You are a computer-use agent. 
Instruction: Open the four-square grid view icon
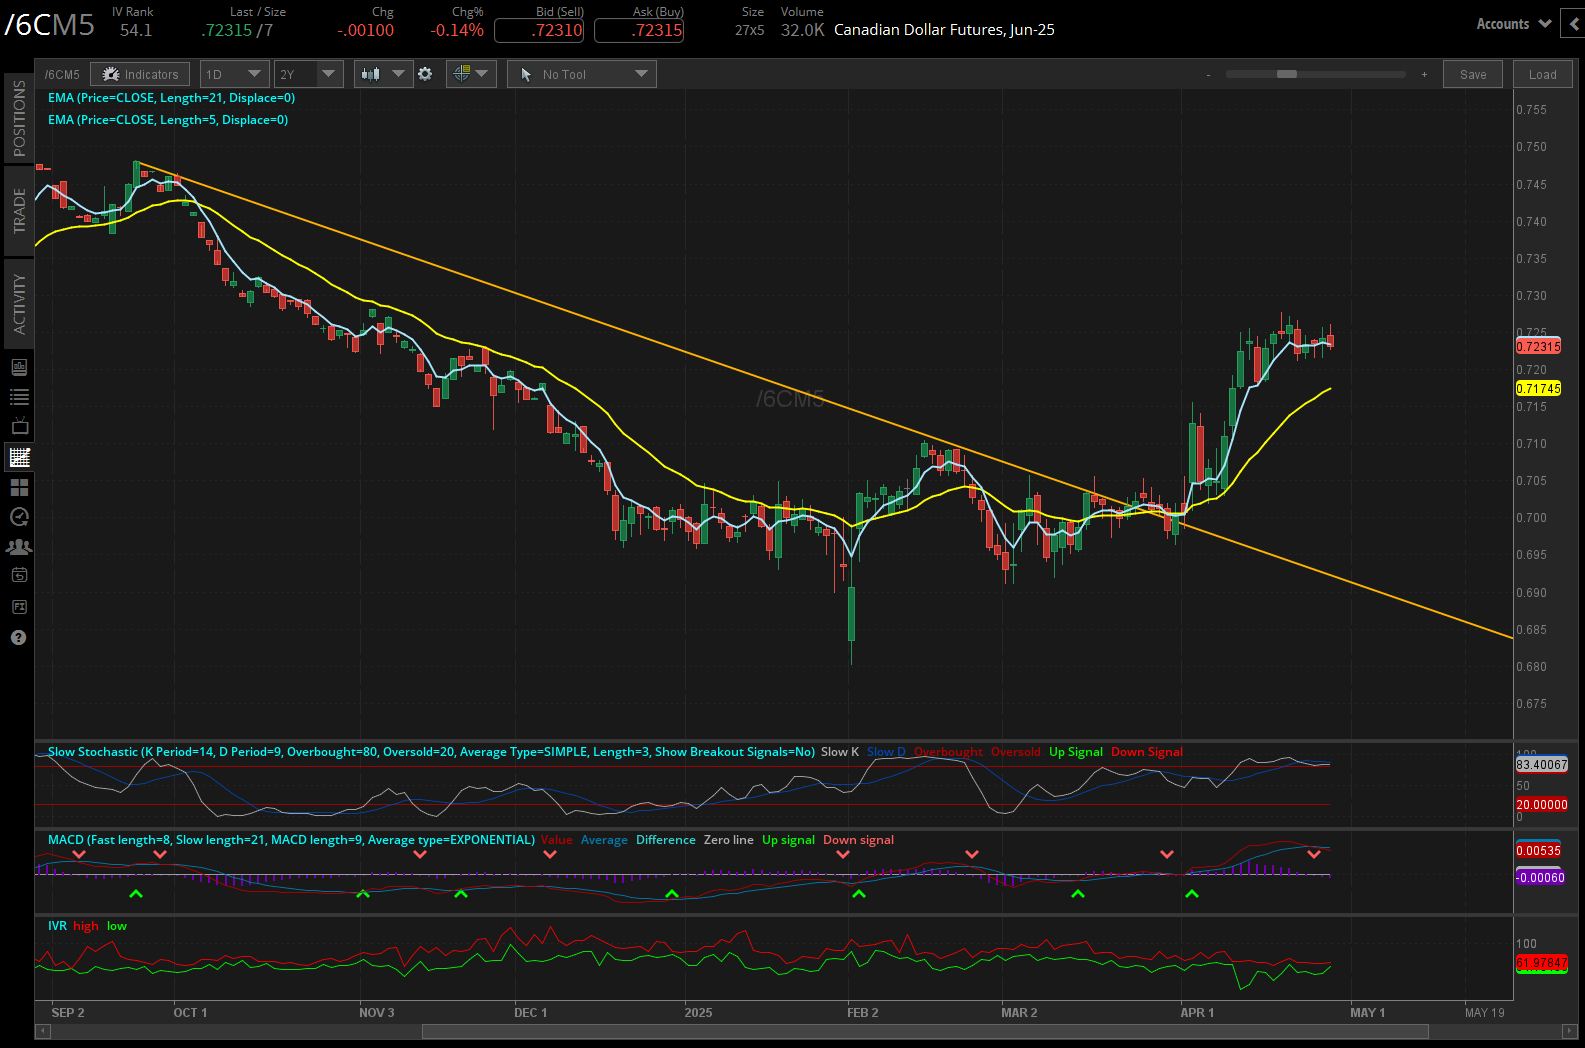tap(19, 487)
